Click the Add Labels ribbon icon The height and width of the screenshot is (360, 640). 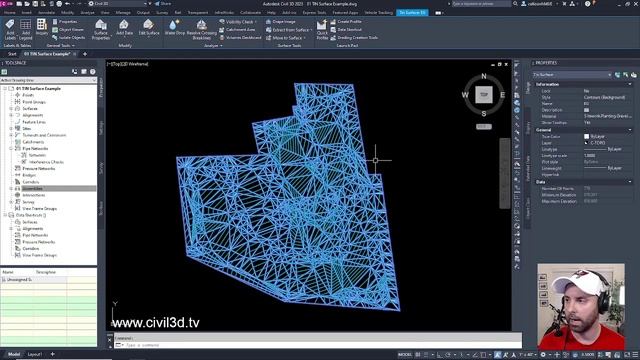point(10,29)
